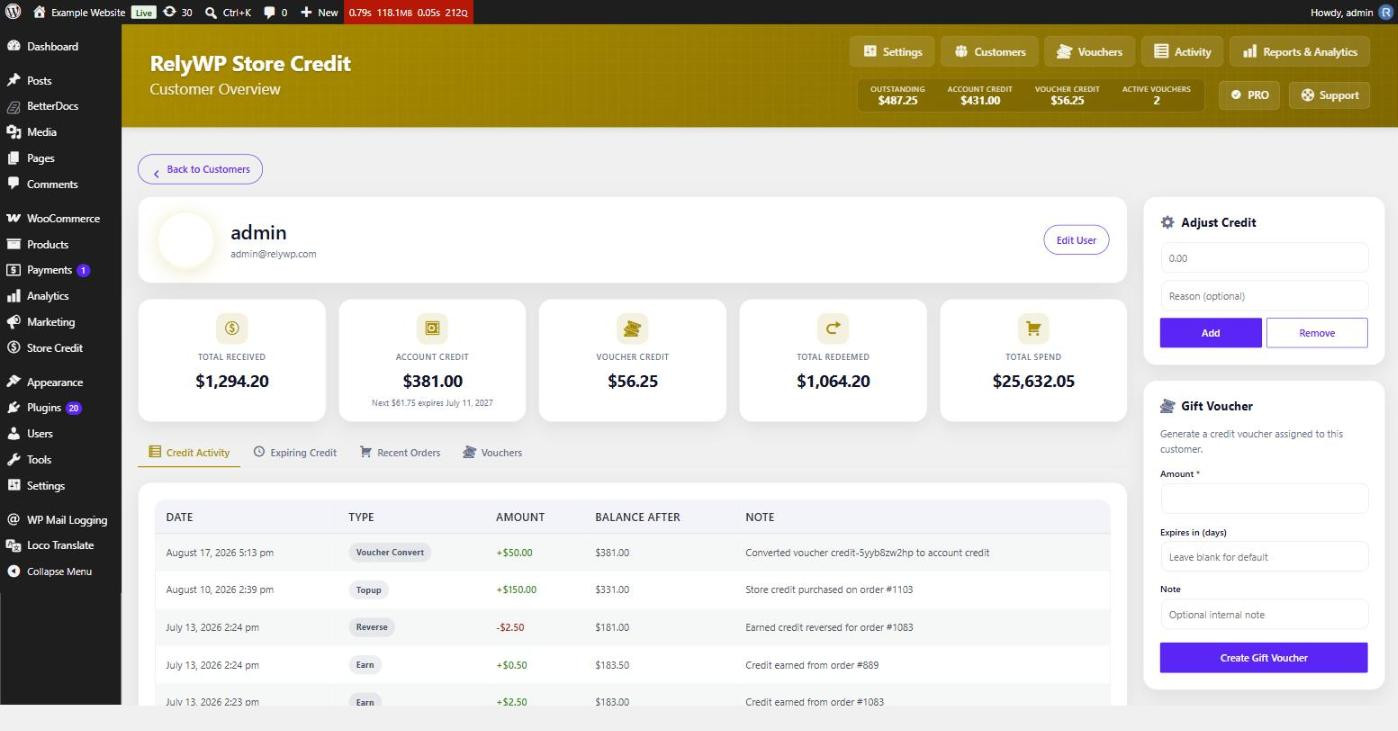1398x731 pixels.
Task: Click the Gift Voucher Amount field
Action: point(1264,499)
